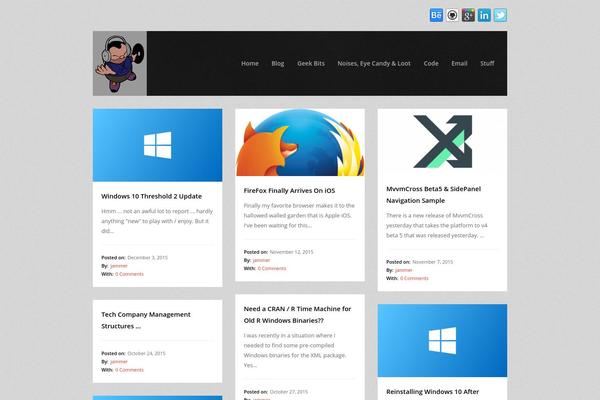Viewport: 600px width, 400px height.
Task: Open the Twitter social icon
Action: coord(500,15)
